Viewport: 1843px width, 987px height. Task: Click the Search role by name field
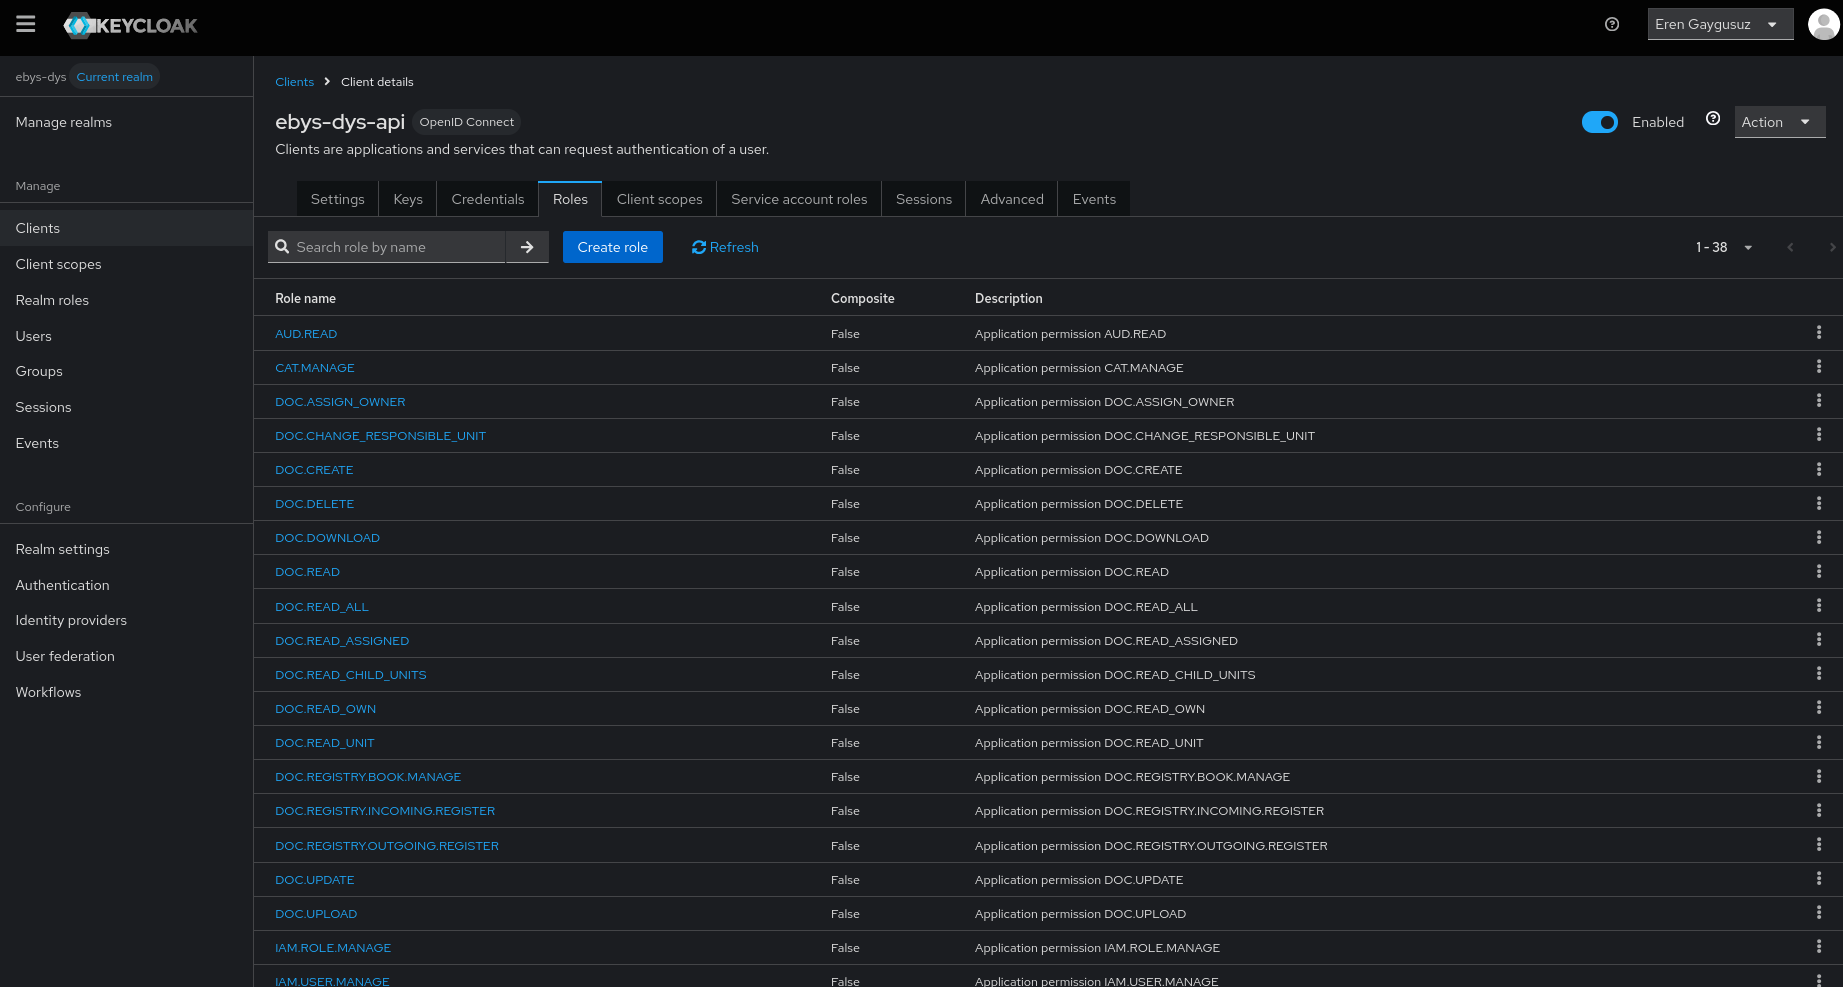click(387, 247)
